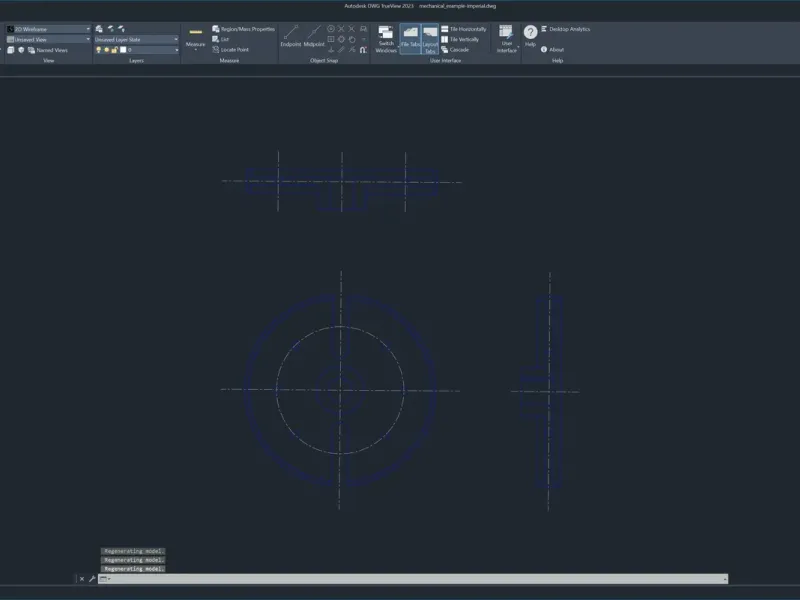This screenshot has height=600, width=800.
Task: Click the User Interface panel title
Action: [x=445, y=60]
